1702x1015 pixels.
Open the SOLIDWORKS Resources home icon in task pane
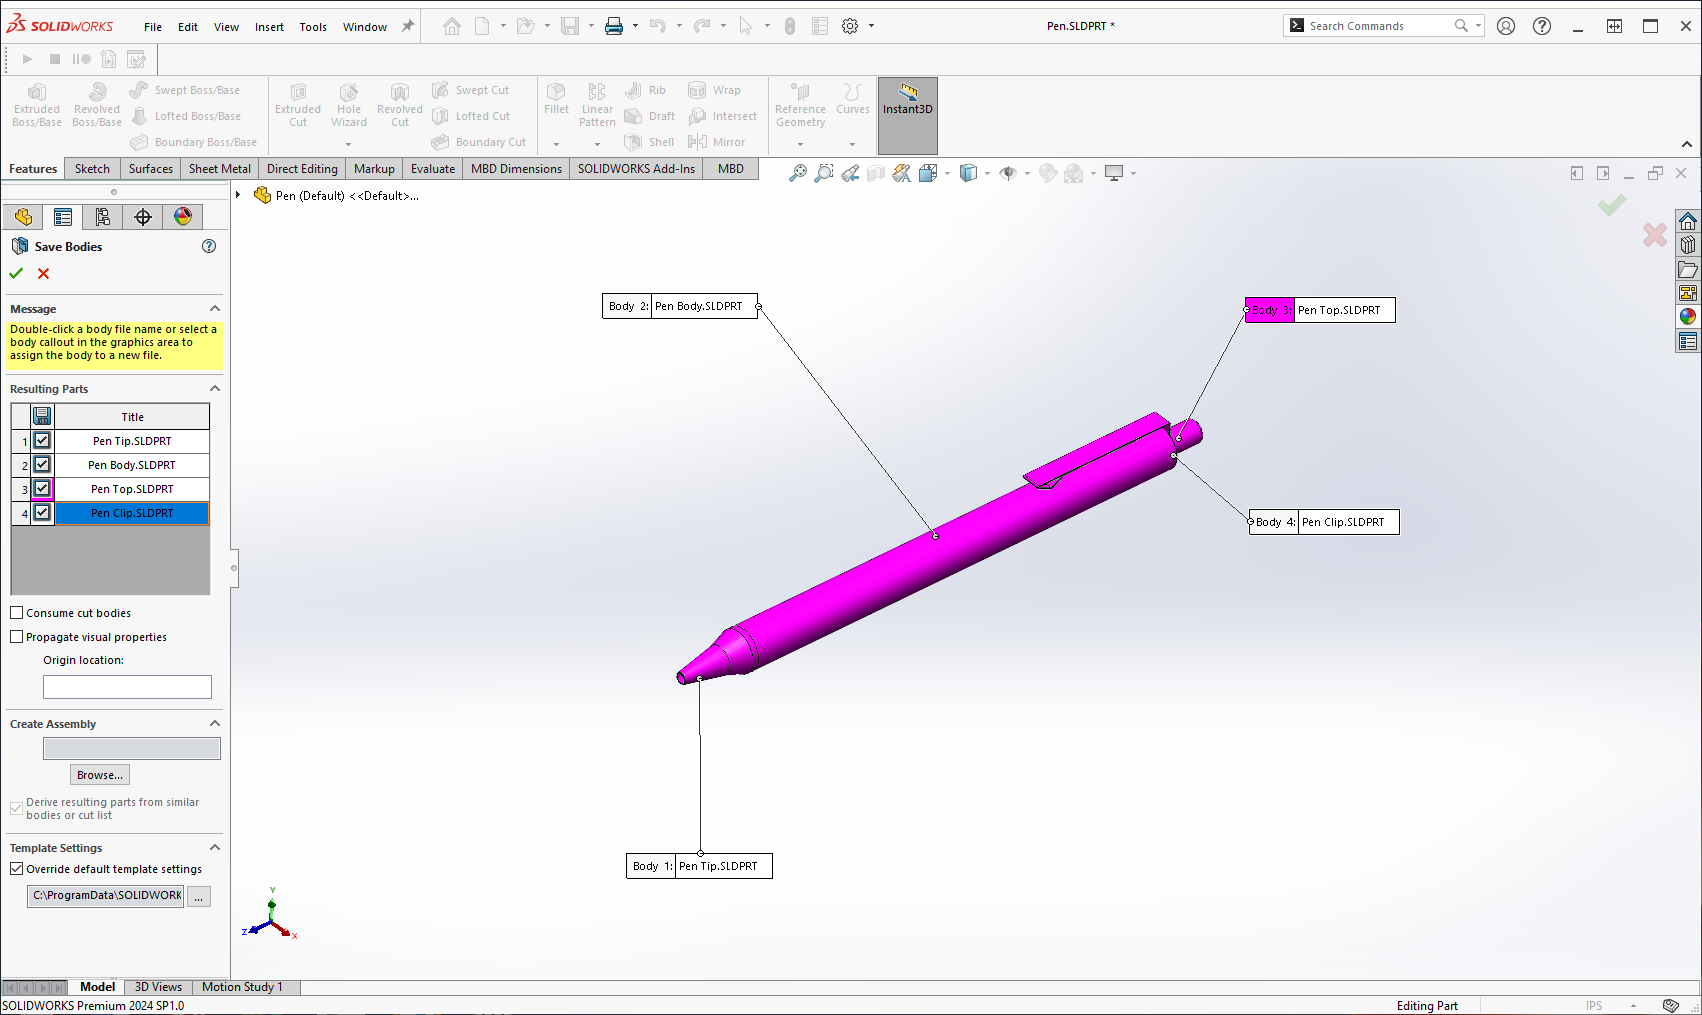click(1688, 221)
